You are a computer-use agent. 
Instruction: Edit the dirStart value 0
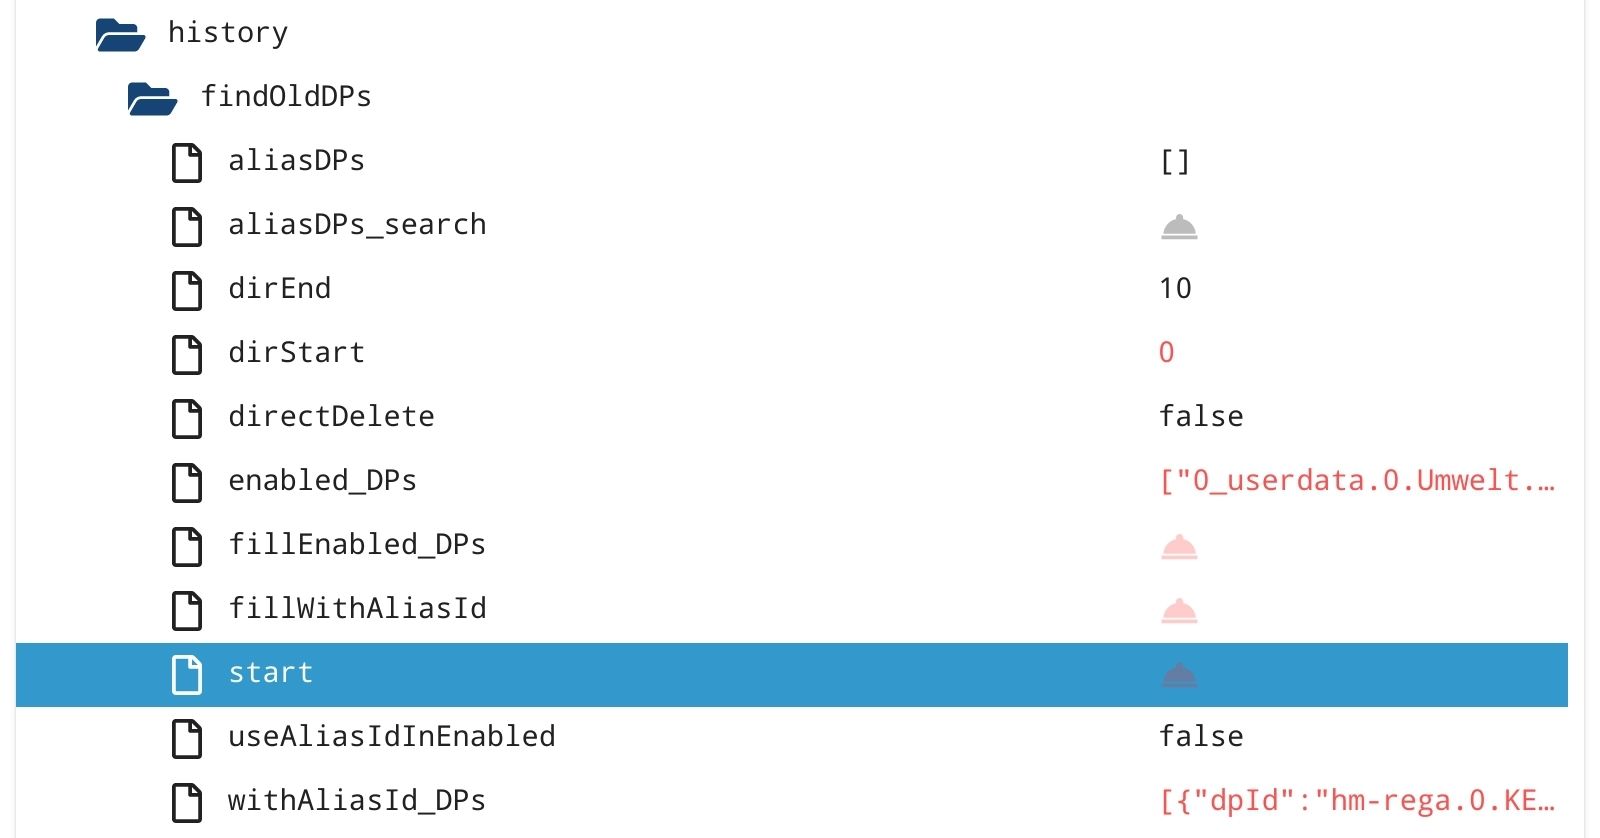coord(1166,353)
